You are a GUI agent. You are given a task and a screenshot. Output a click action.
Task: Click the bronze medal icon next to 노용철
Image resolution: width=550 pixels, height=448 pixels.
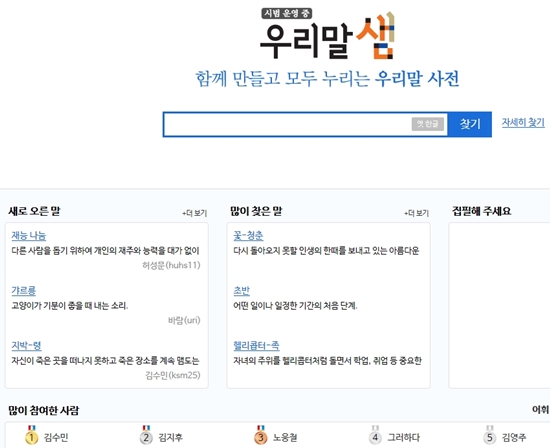(261, 435)
